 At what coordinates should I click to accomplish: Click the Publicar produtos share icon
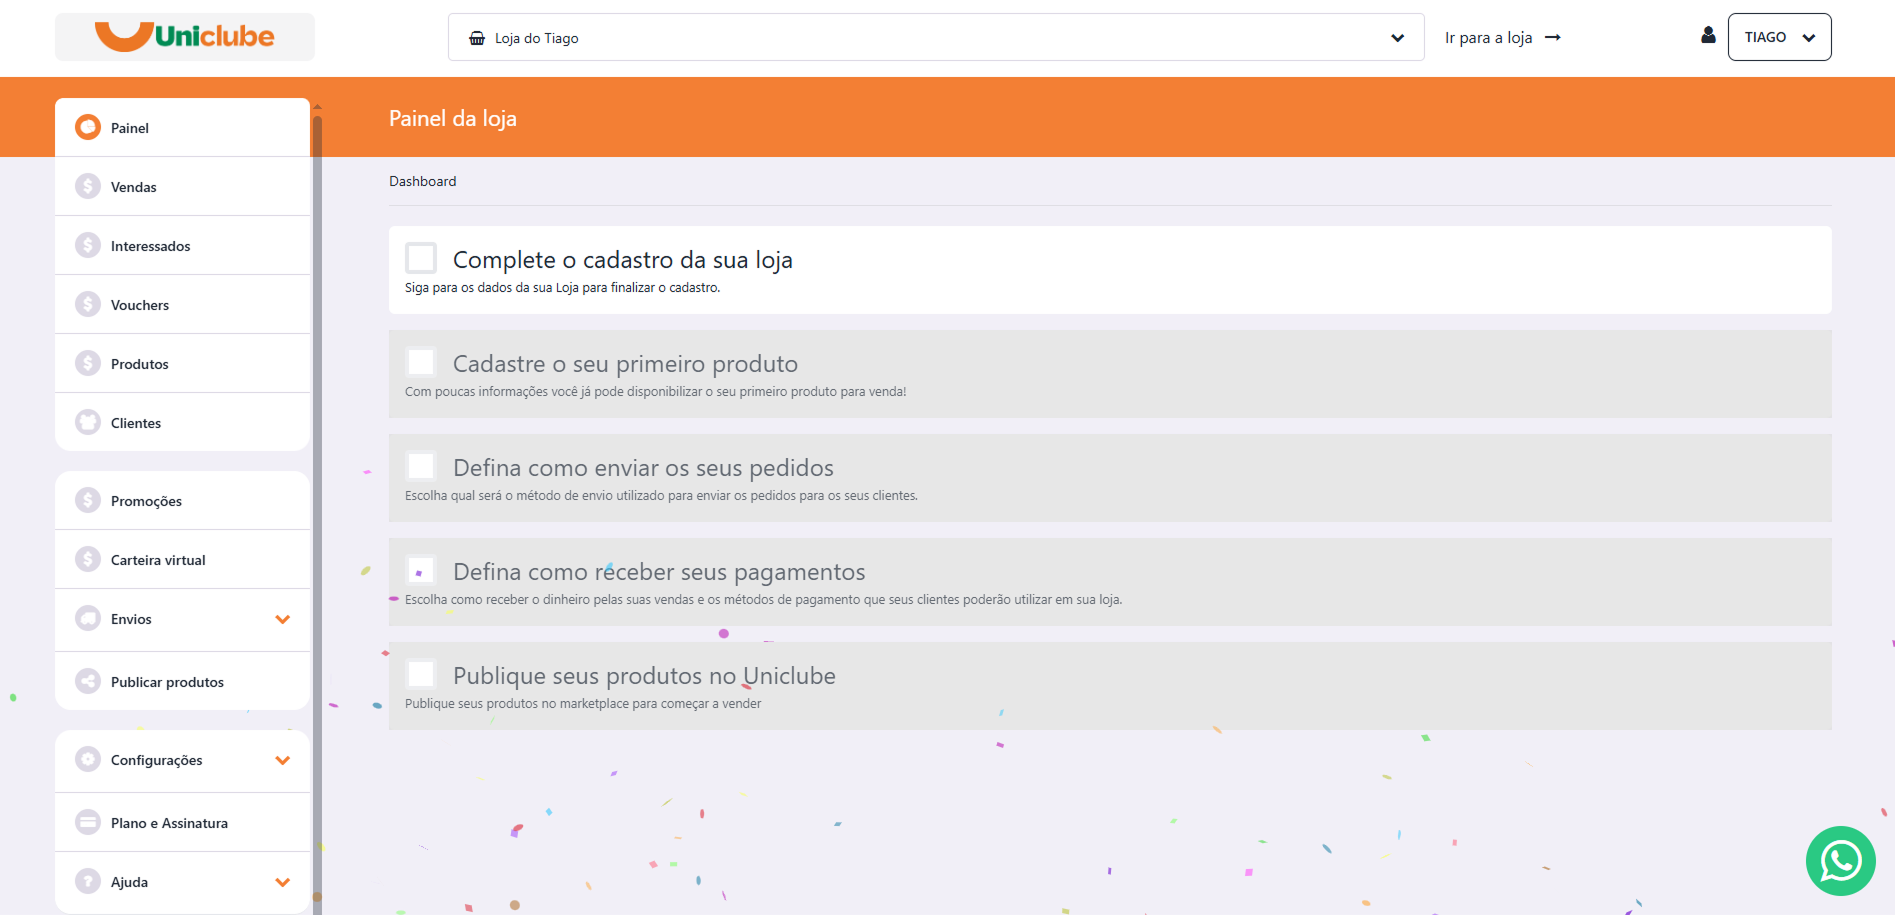(88, 681)
